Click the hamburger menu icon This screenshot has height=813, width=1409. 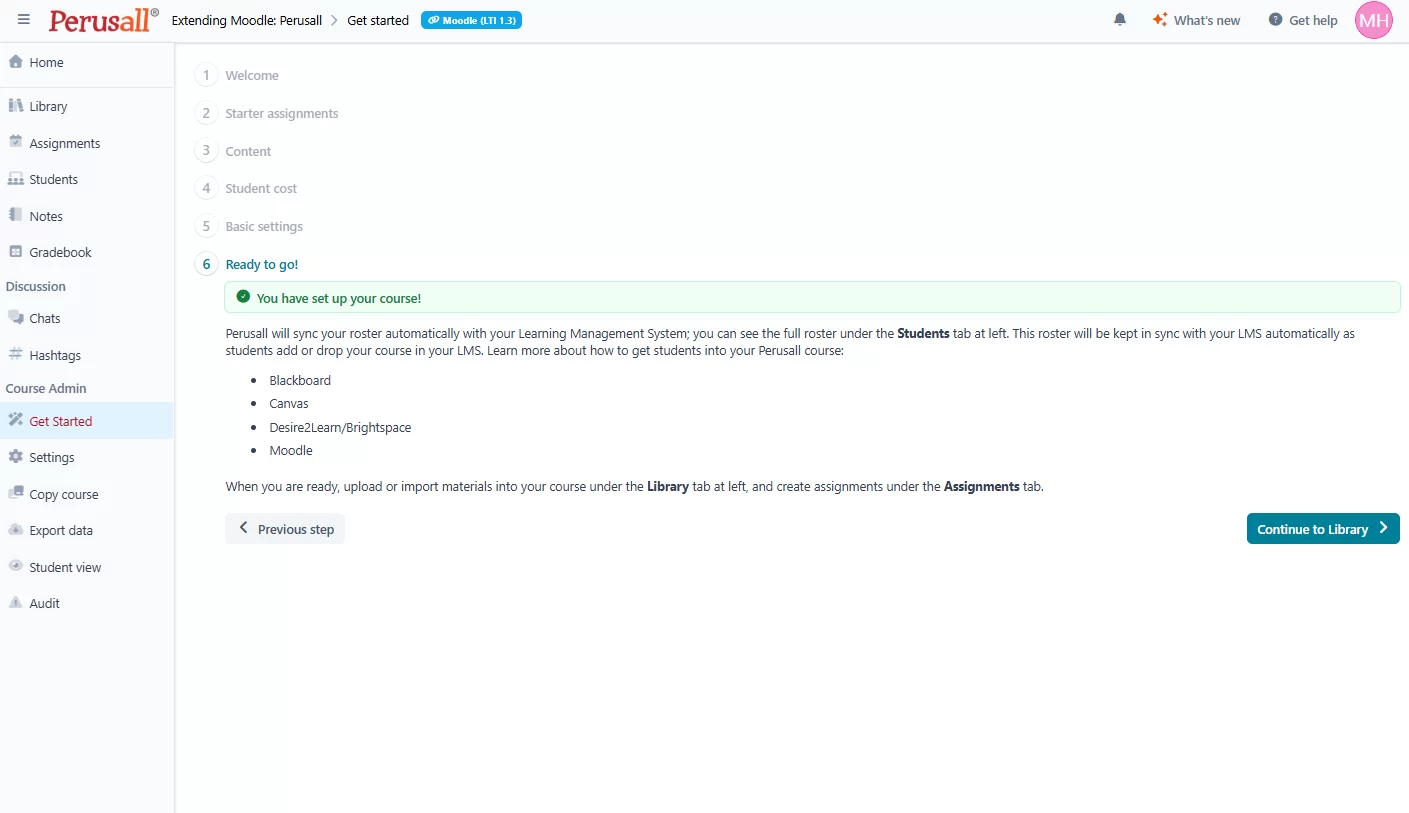24,20
